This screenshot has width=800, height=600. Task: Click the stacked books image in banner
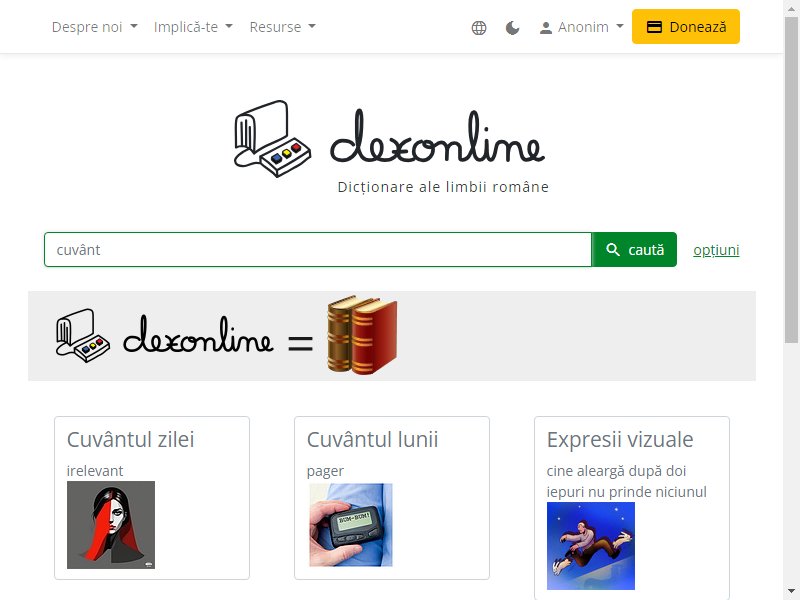[x=362, y=335]
